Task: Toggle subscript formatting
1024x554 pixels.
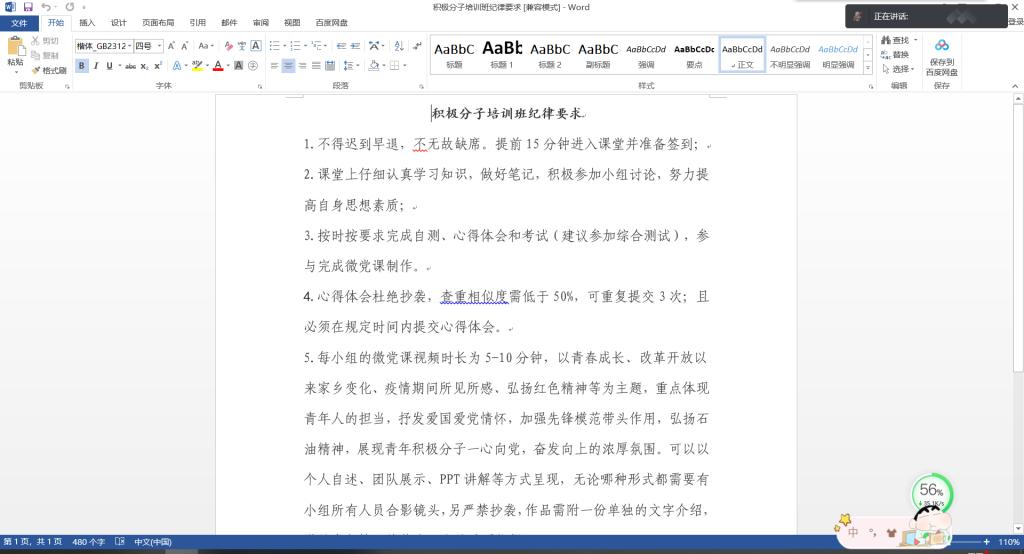Action: [x=144, y=66]
